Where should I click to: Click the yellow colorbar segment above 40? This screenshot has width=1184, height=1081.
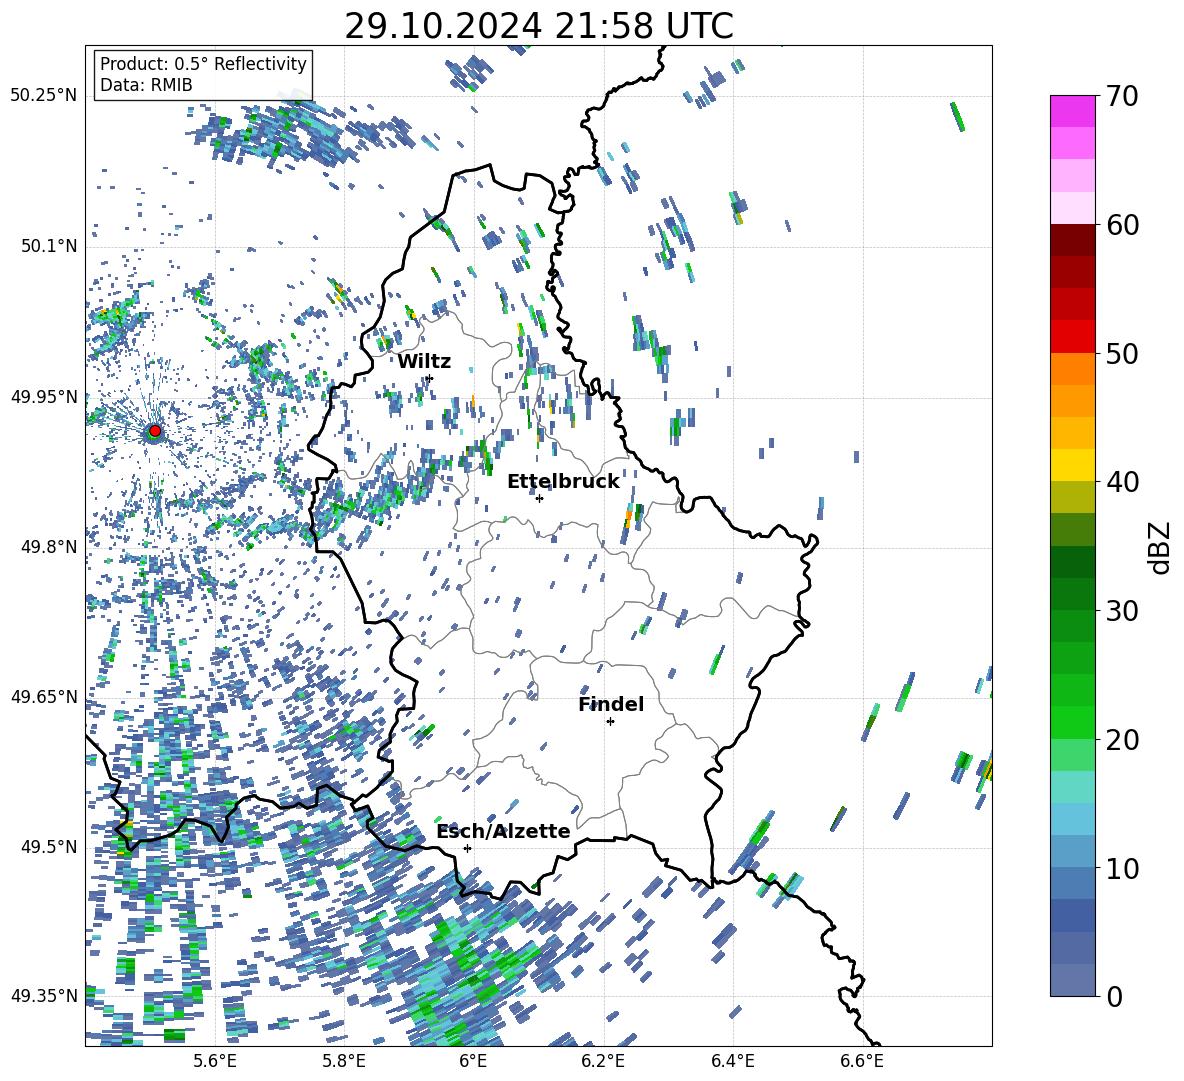(x=1072, y=464)
